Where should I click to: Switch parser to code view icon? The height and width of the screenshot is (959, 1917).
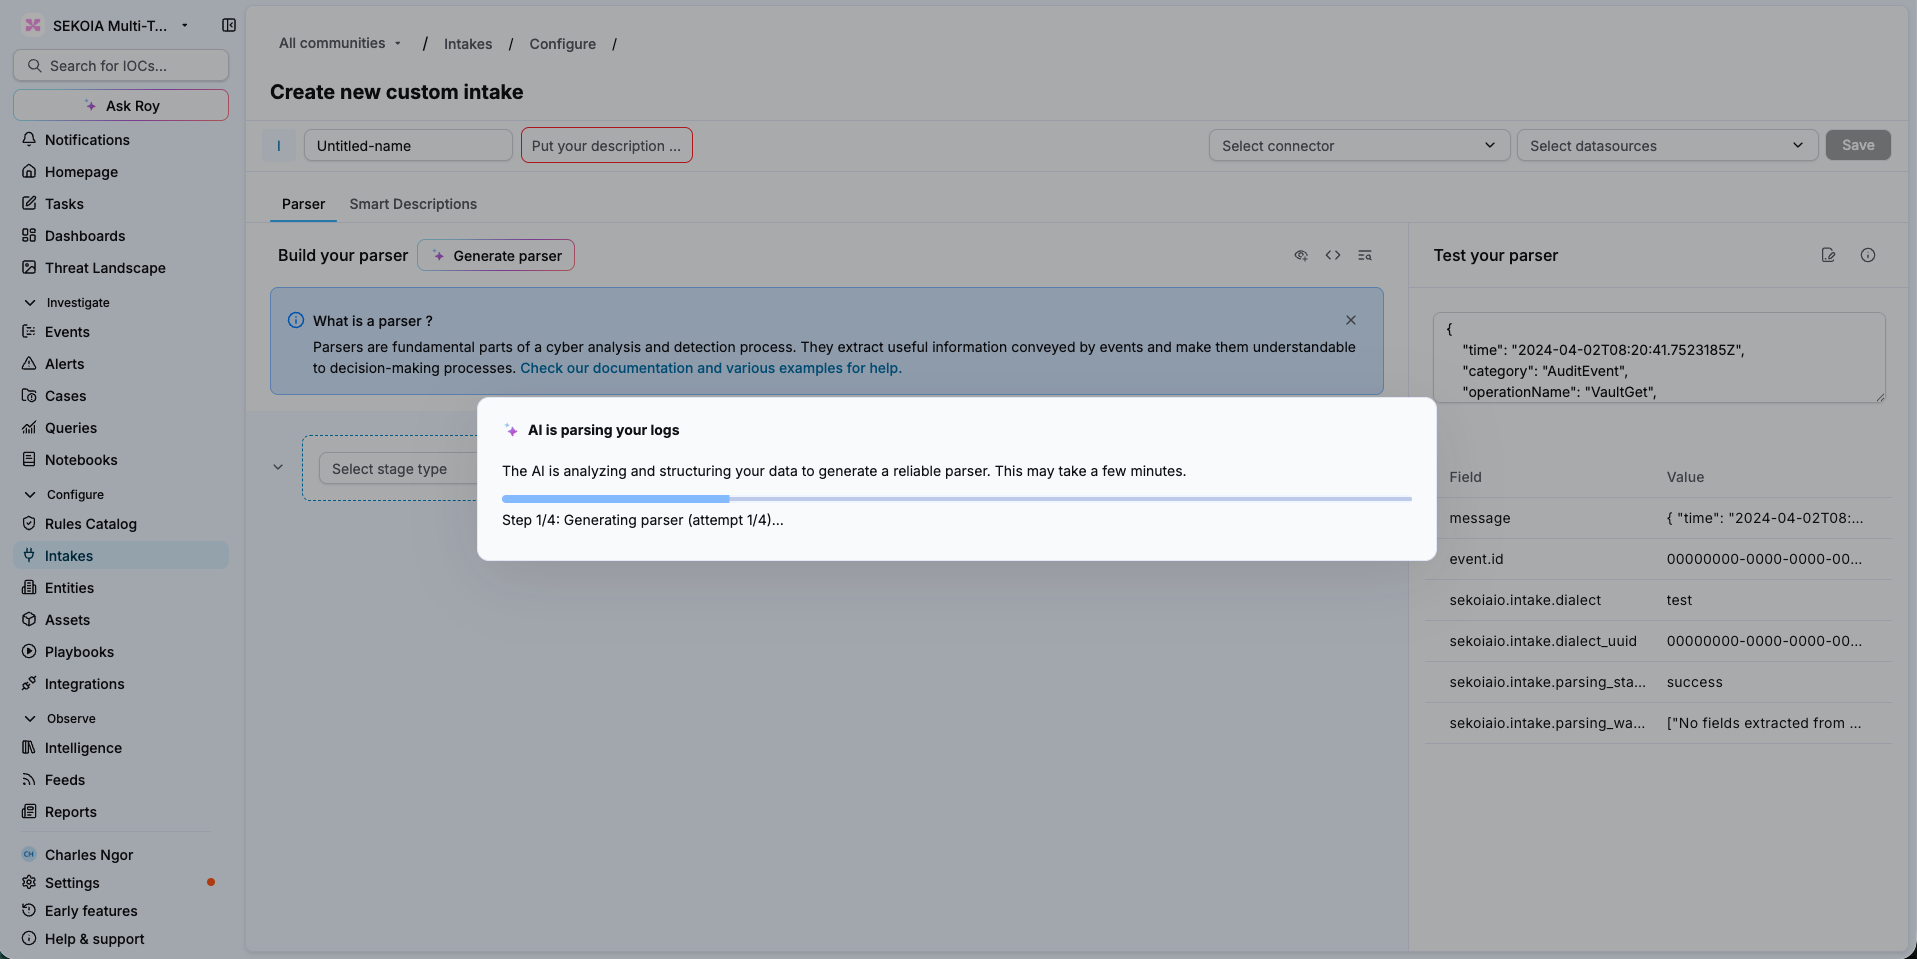click(x=1333, y=255)
